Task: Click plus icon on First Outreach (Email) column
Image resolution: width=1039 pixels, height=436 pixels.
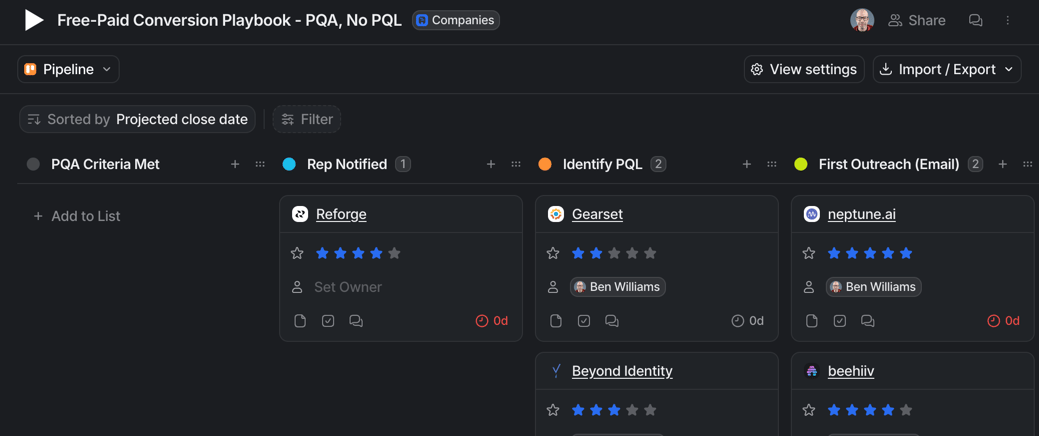Action: [x=1003, y=164]
